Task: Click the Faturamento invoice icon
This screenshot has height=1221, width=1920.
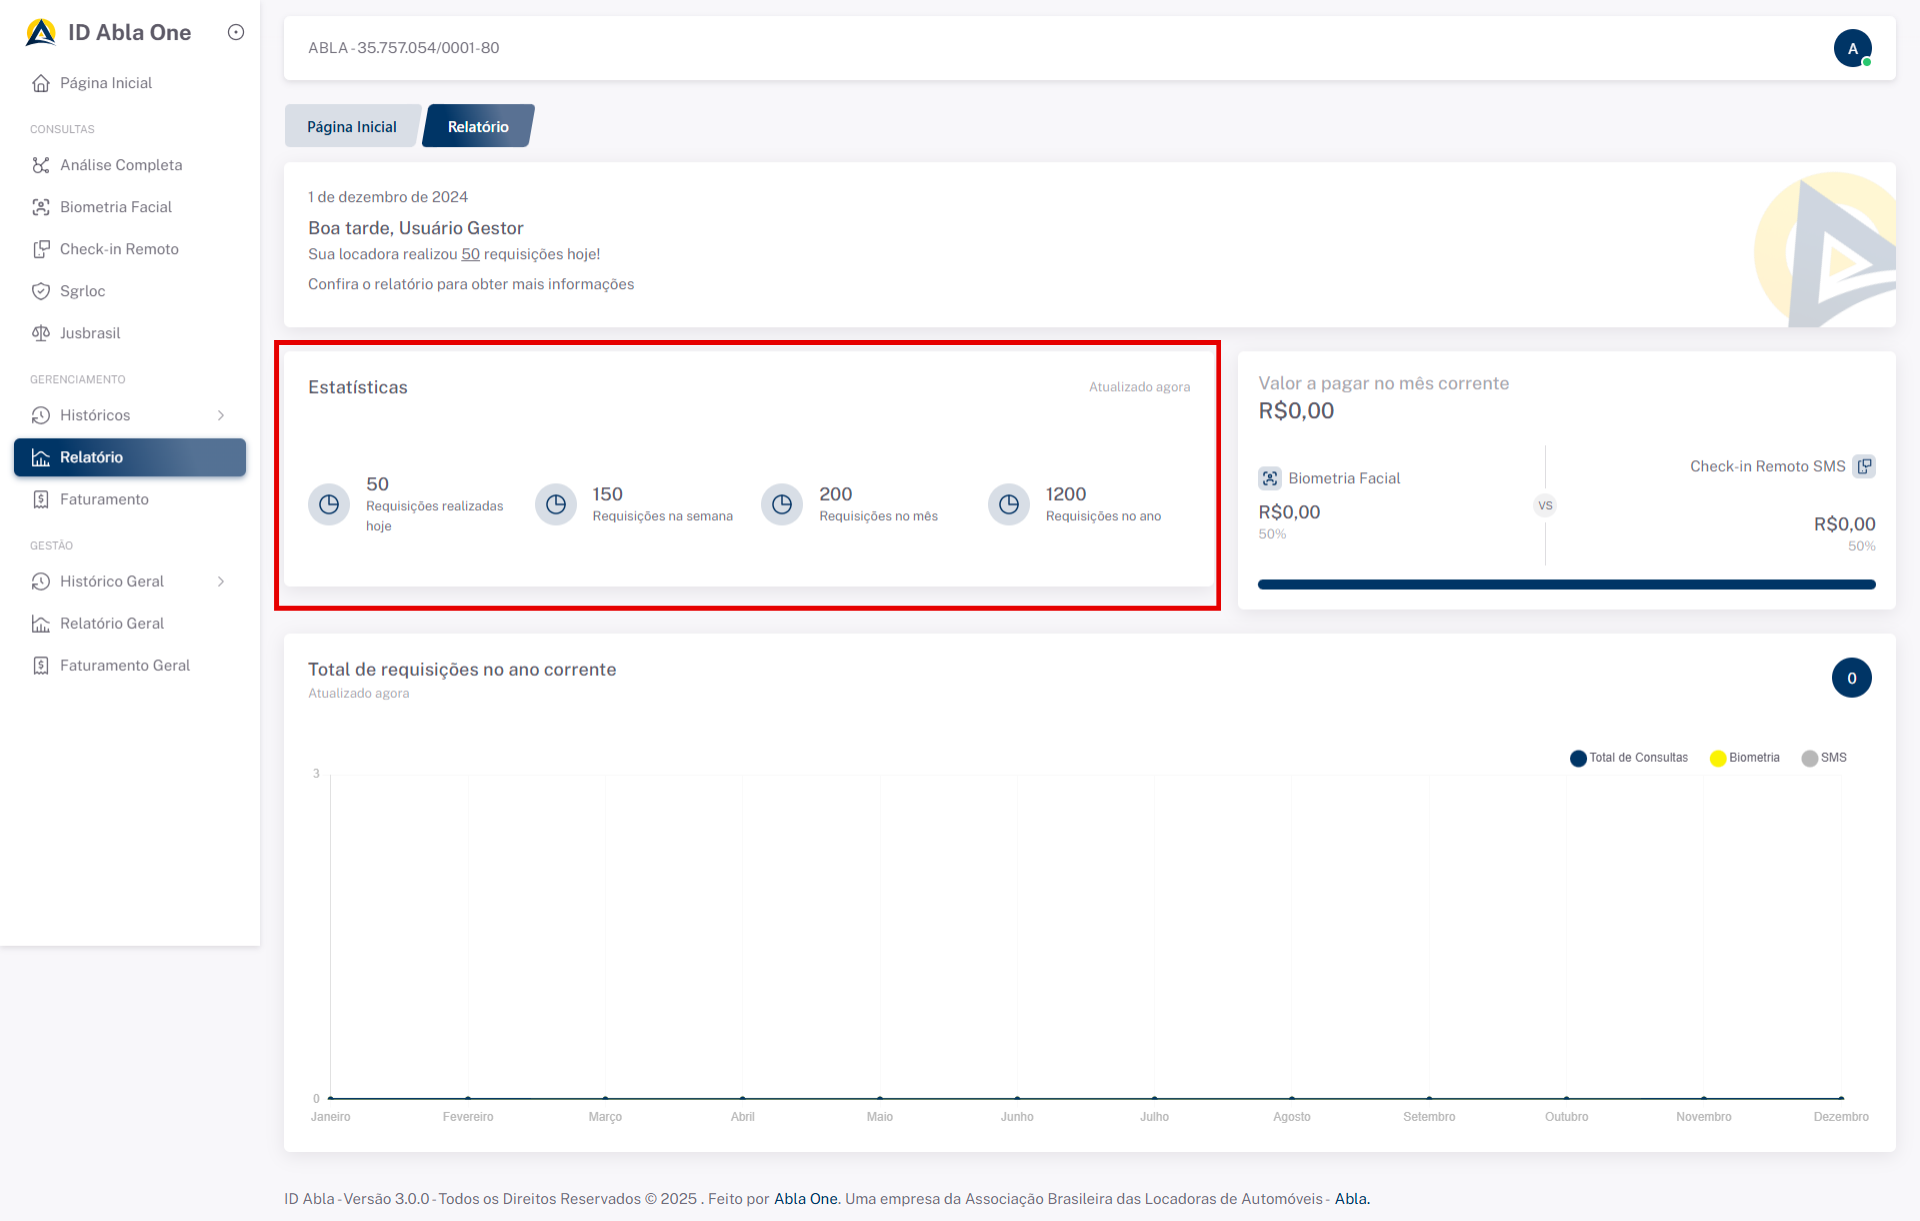Action: (x=41, y=499)
